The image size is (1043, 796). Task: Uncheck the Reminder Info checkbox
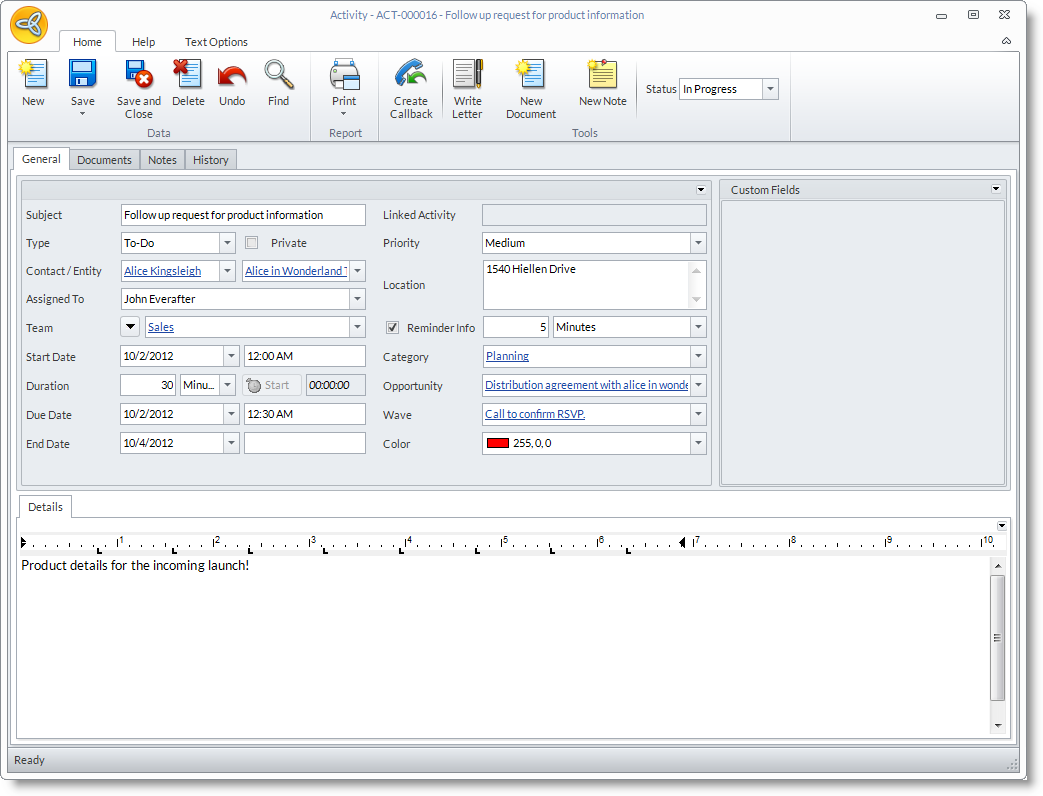tap(393, 328)
